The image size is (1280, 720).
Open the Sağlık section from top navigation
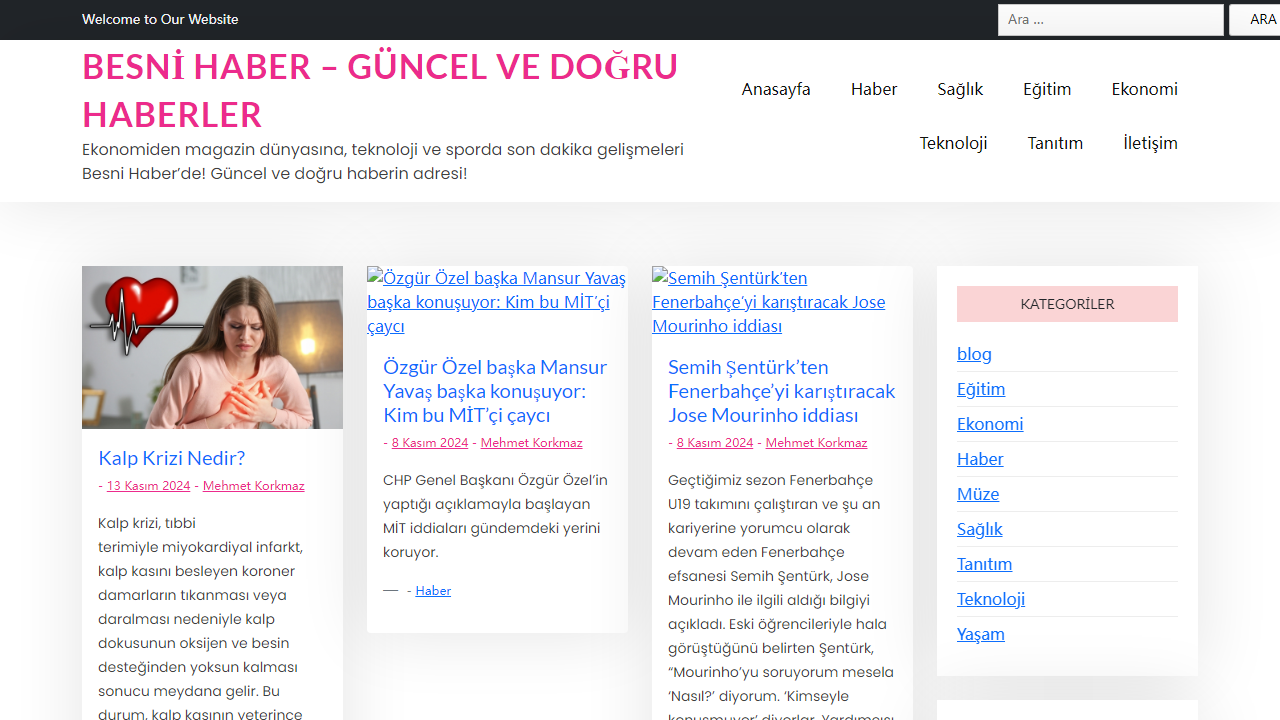coord(959,89)
